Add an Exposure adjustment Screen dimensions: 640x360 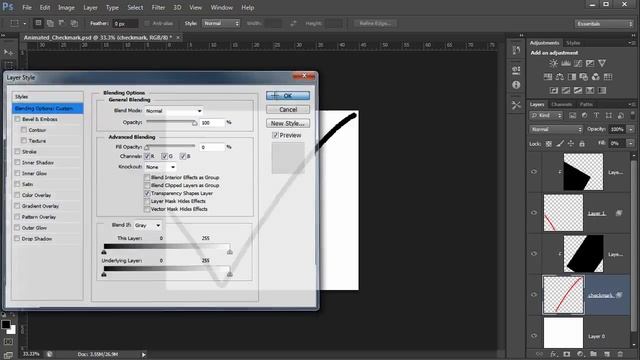(x=590, y=63)
